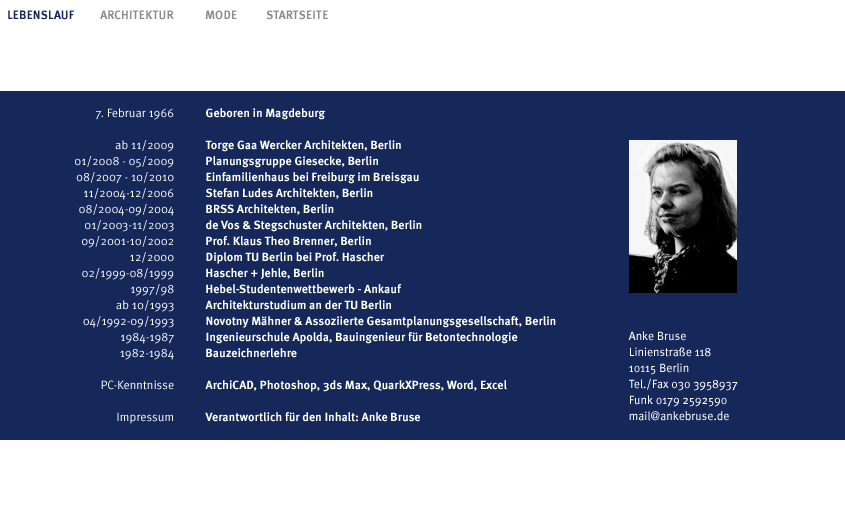Image resolution: width=845 pixels, height=531 pixels.
Task: Click Prof. Klaus Theo Brenner entry
Action: click(288, 241)
